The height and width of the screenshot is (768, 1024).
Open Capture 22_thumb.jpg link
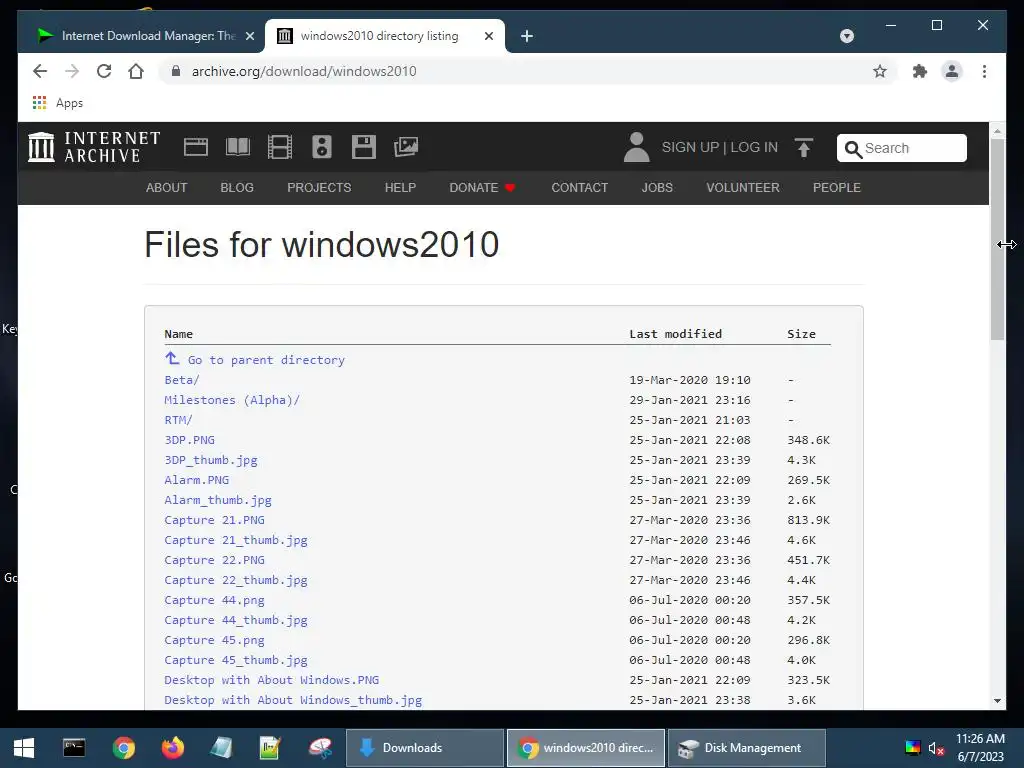pyautogui.click(x=236, y=580)
